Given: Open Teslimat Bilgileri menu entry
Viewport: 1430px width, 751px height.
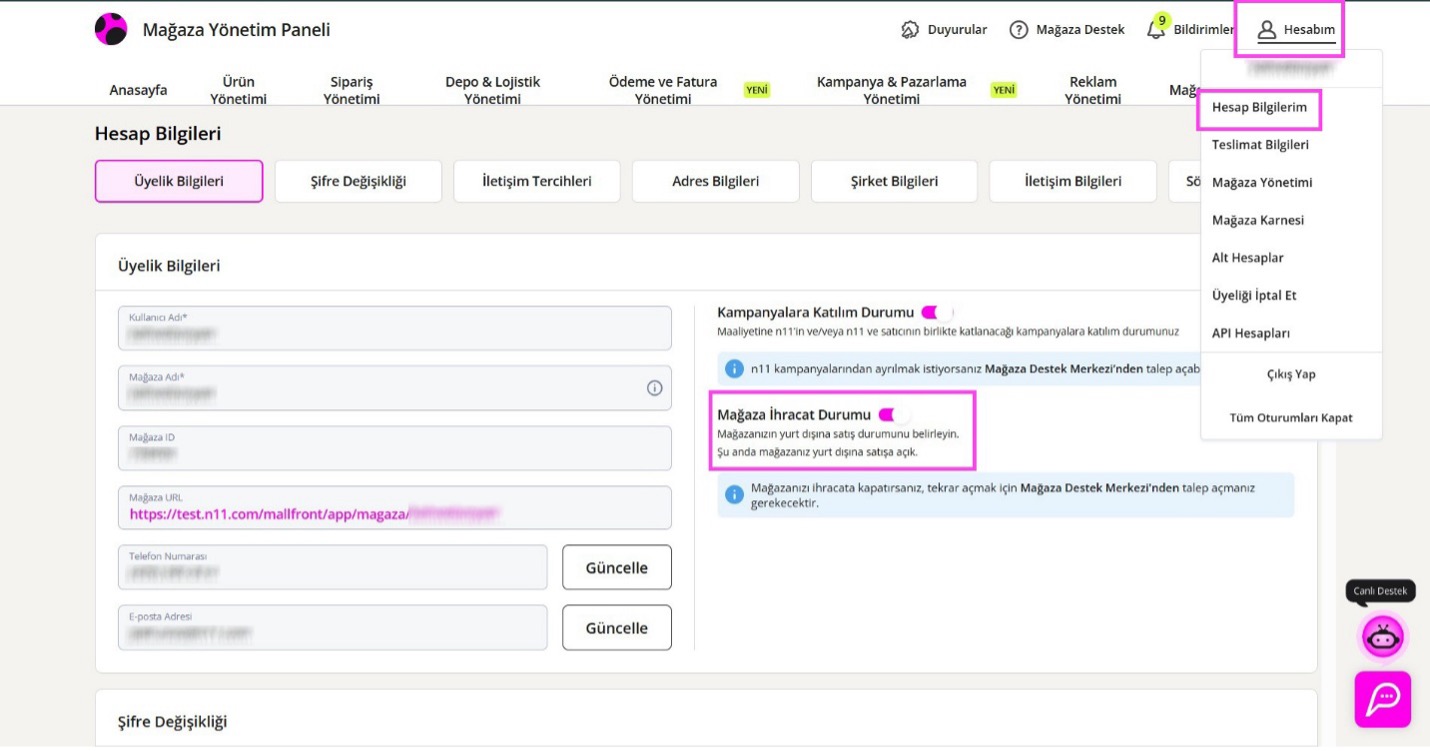Looking at the screenshot, I should pos(1260,145).
